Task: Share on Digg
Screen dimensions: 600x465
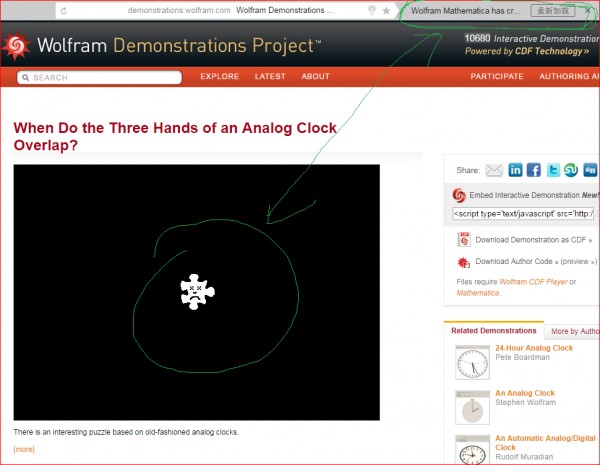Action: pyautogui.click(x=590, y=170)
